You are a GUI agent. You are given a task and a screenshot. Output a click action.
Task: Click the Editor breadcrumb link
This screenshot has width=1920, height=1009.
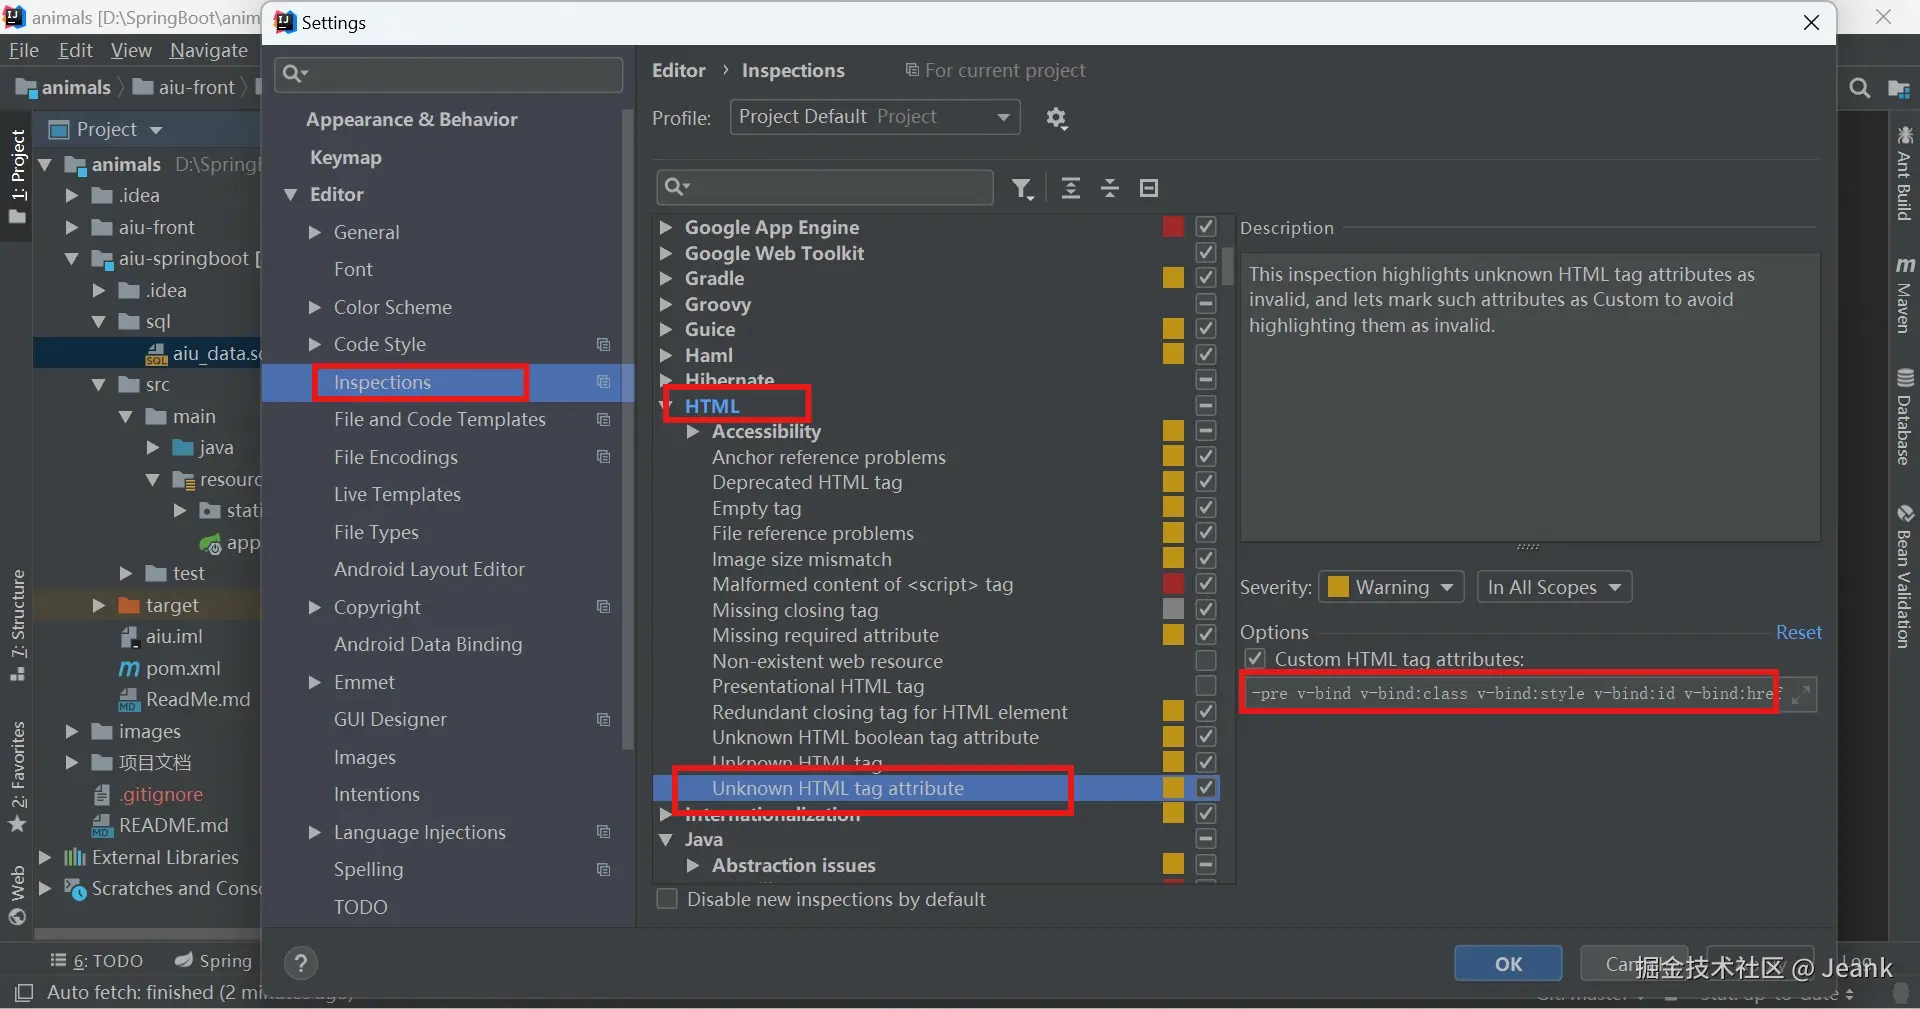679,70
